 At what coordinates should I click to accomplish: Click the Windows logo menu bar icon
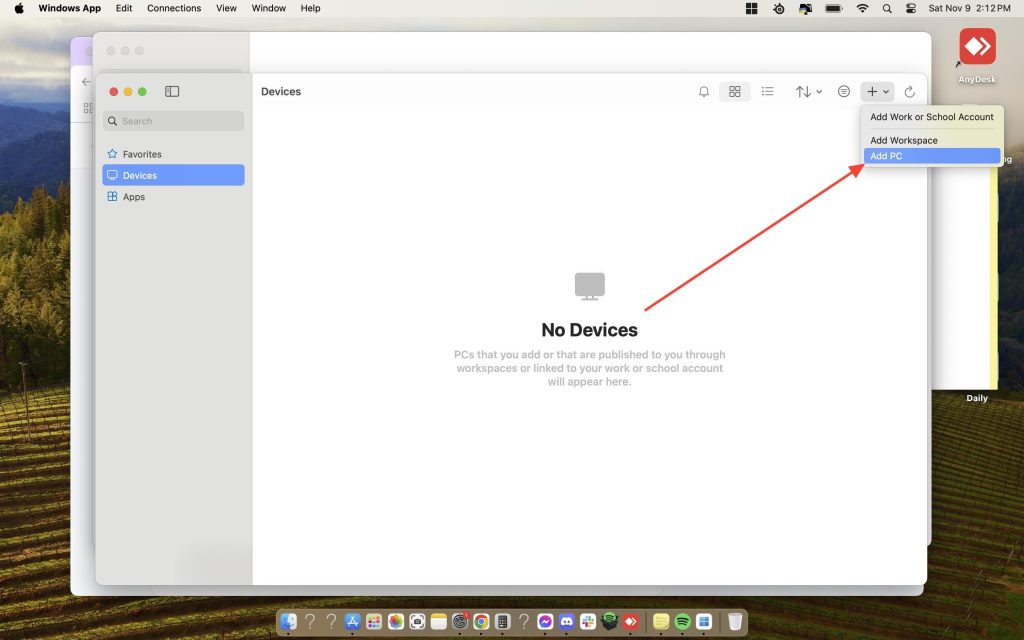tap(752, 8)
